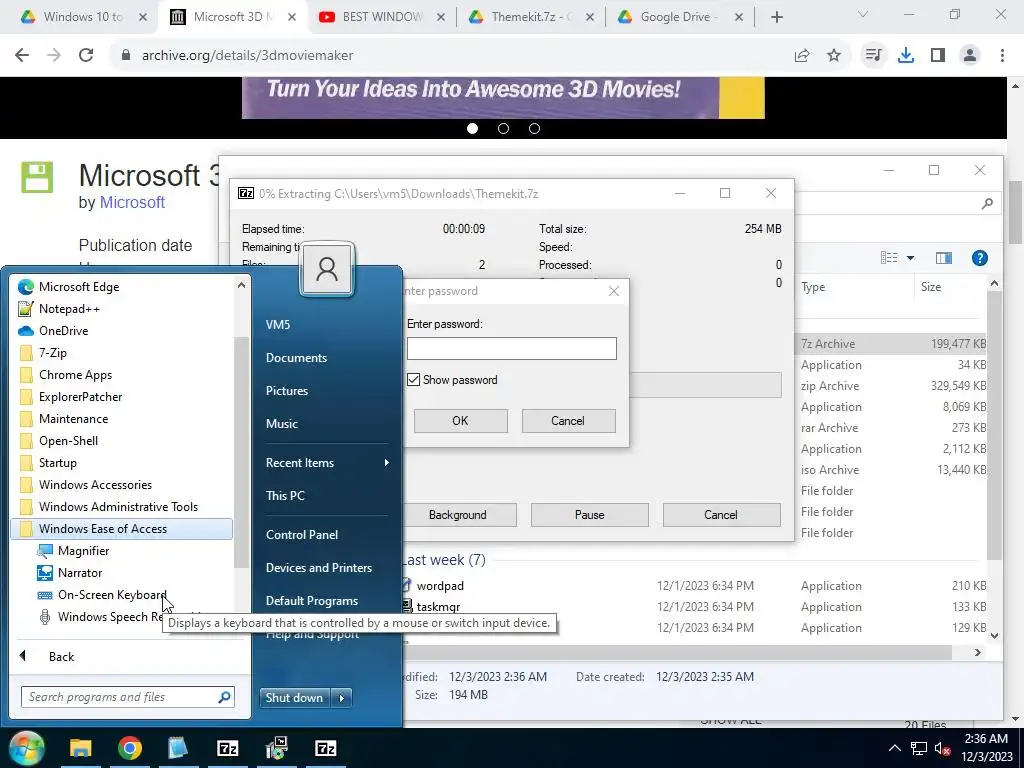Screen dimensions: 1024x768
Task: Click the Explorer window help icon
Action: pyautogui.click(x=980, y=258)
